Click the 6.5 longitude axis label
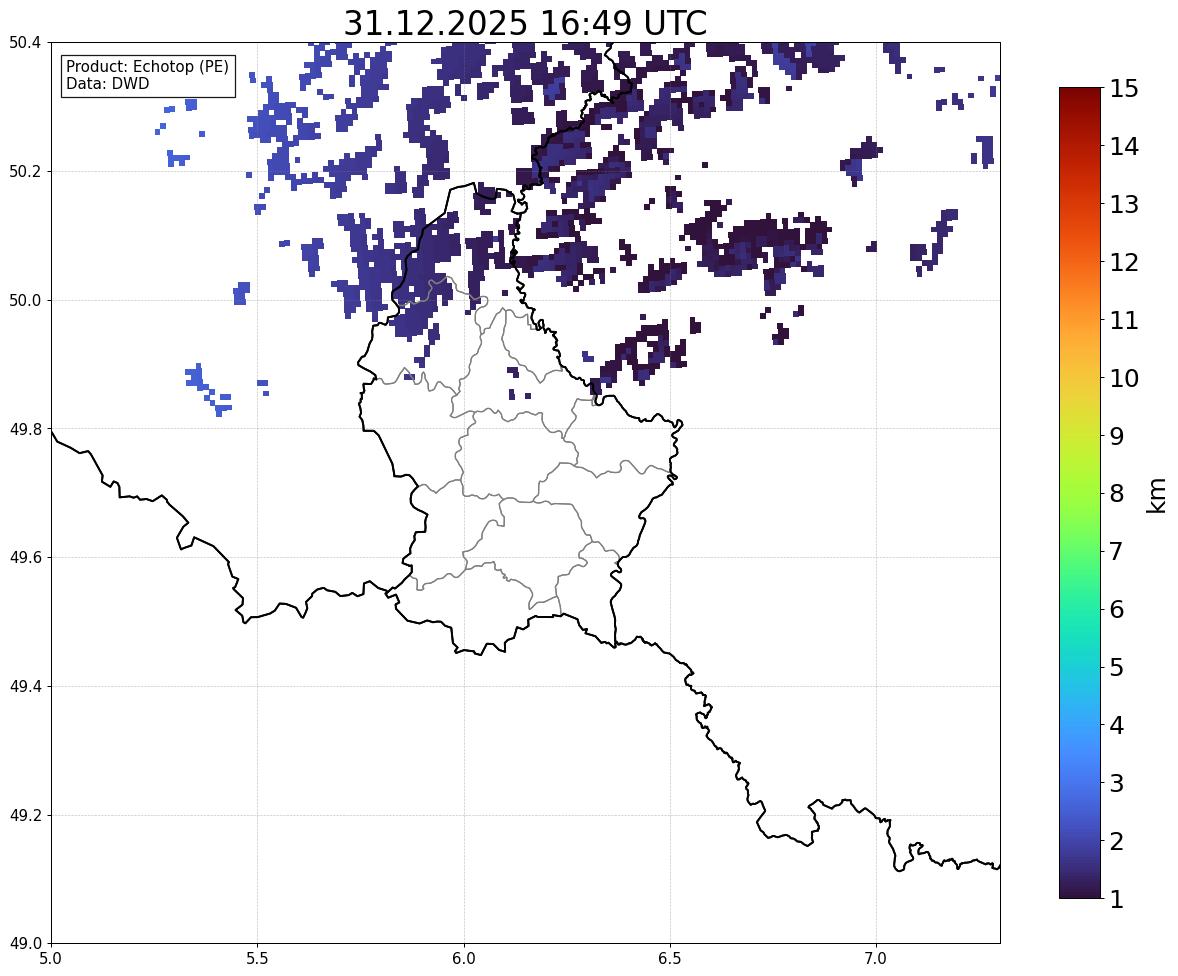The width and height of the screenshot is (1178, 976). coord(669,959)
